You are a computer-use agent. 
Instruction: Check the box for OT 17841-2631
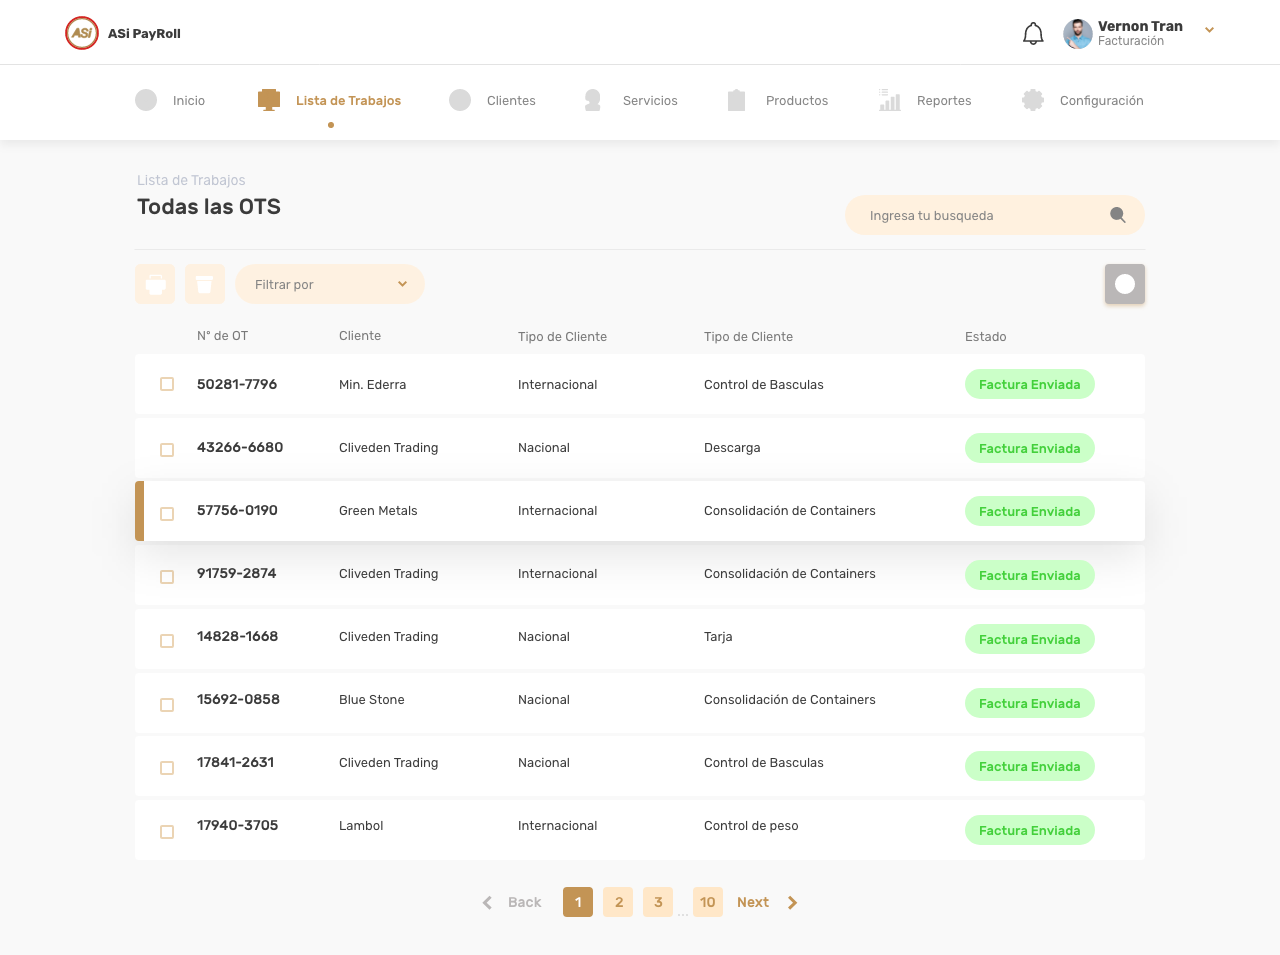click(x=167, y=768)
